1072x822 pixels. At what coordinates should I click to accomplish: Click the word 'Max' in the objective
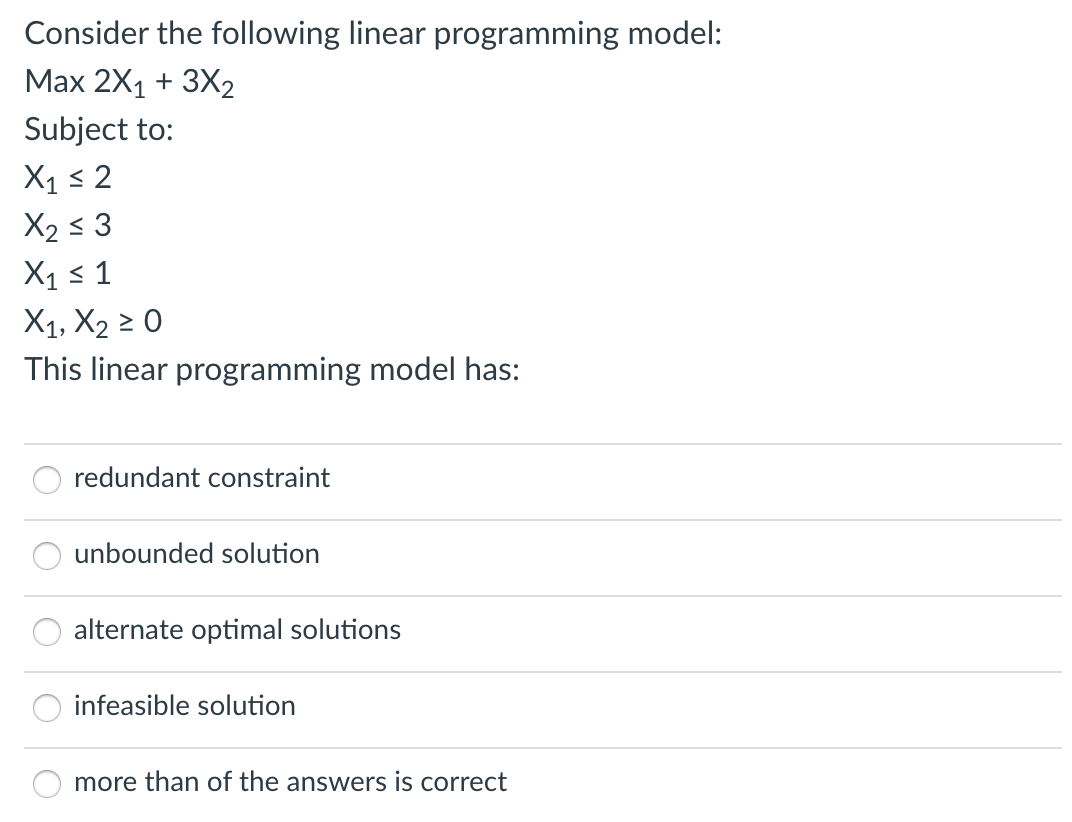tap(55, 81)
